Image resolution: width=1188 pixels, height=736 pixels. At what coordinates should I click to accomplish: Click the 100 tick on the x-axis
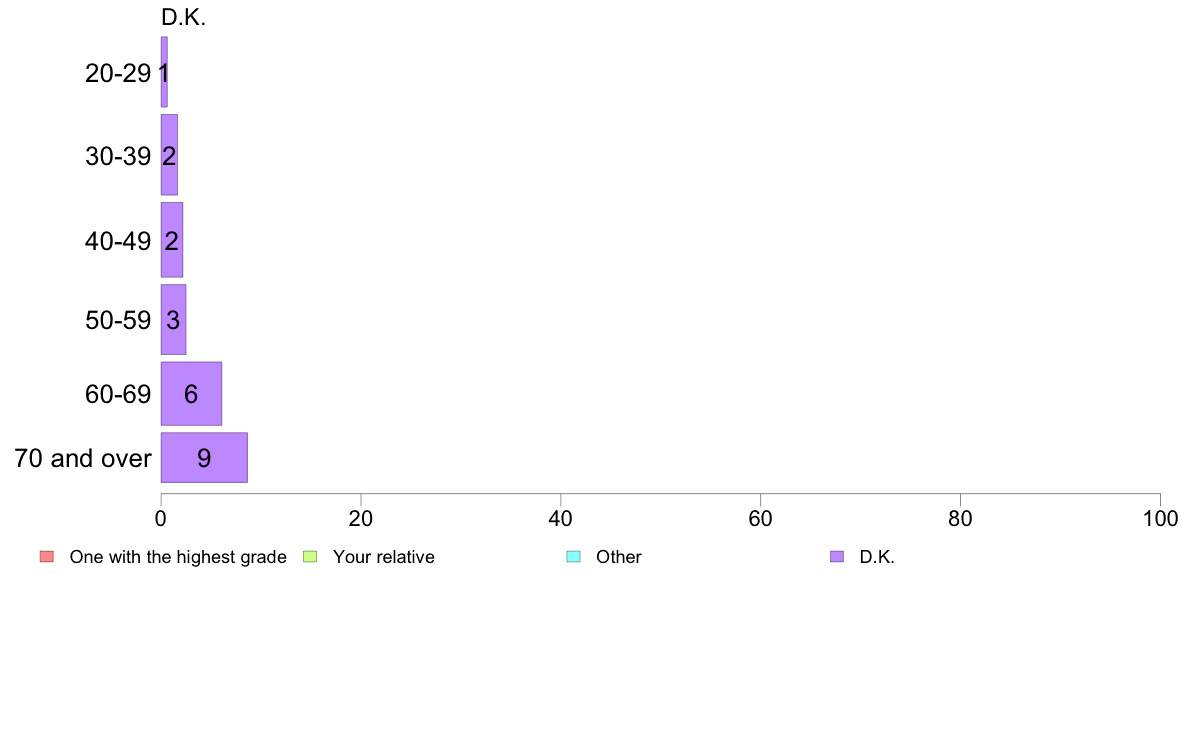click(1160, 518)
